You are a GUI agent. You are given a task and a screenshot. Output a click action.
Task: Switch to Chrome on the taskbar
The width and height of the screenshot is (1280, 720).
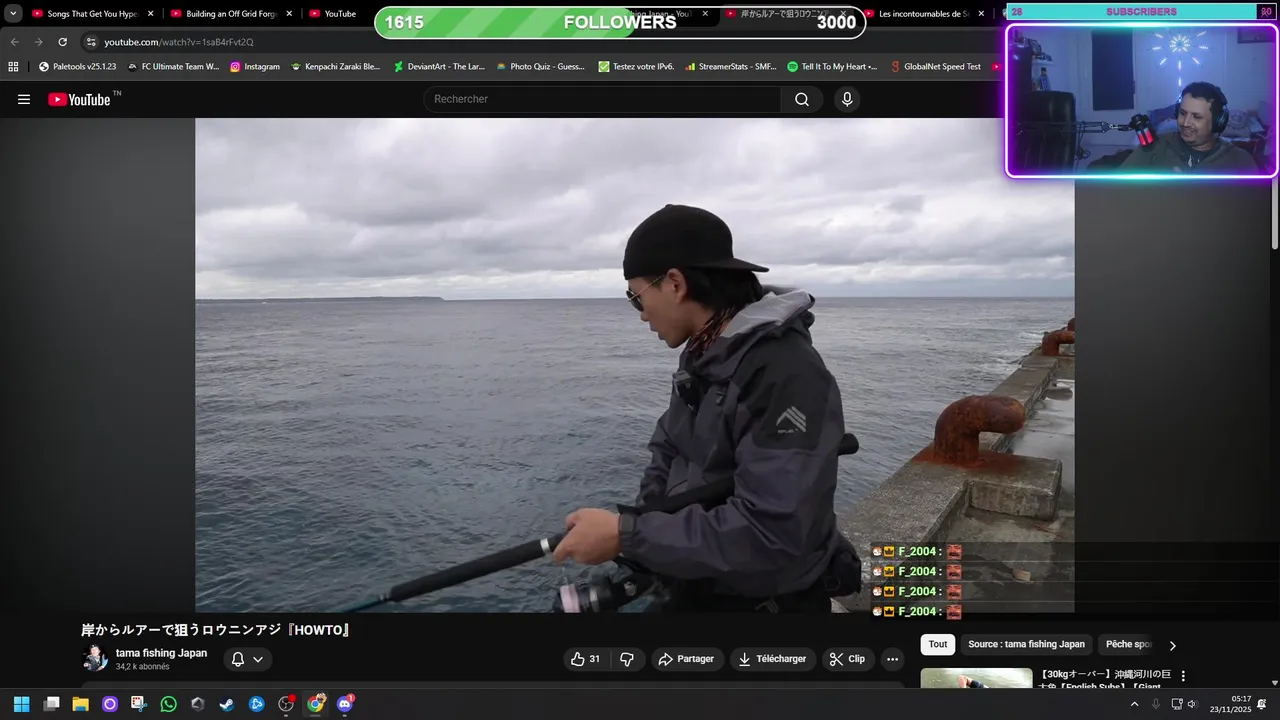pos(316,704)
